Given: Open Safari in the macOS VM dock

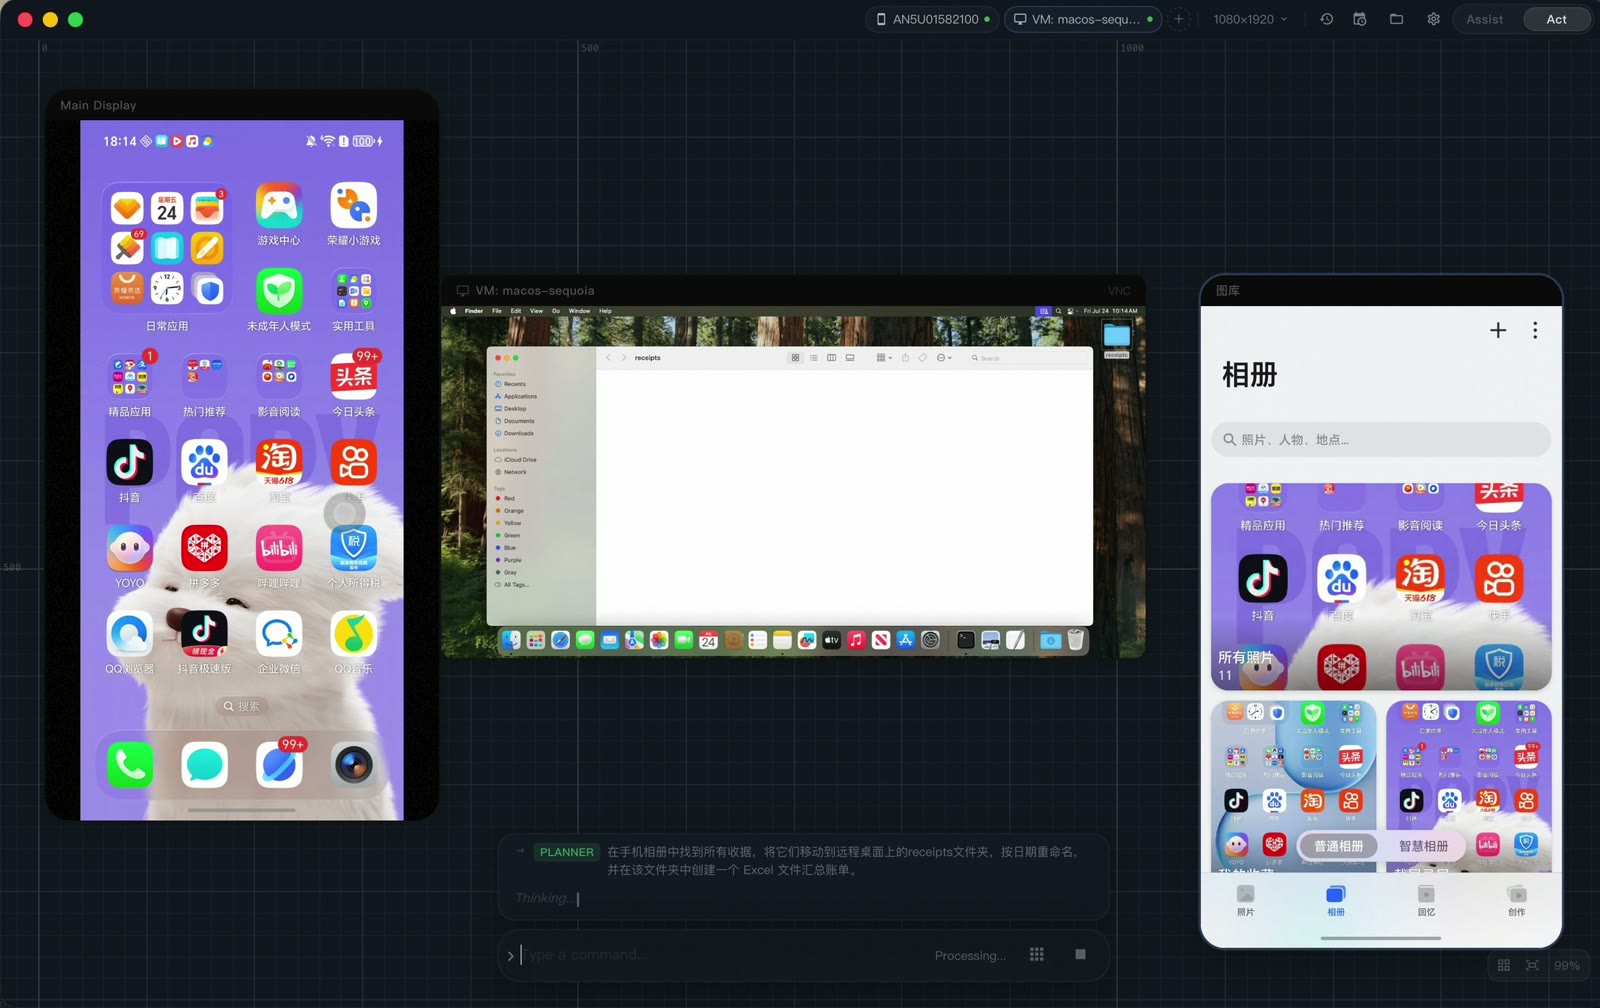Looking at the screenshot, I should (560, 640).
